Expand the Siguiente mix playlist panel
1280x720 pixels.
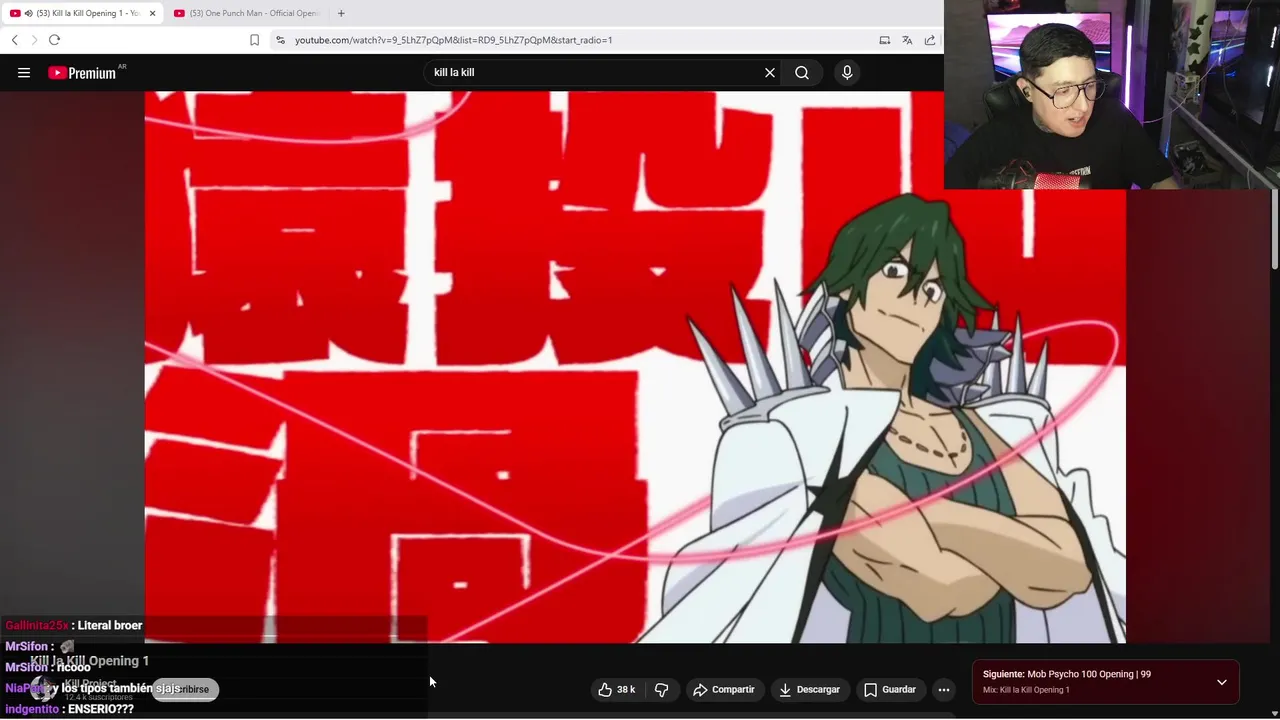(x=1222, y=682)
